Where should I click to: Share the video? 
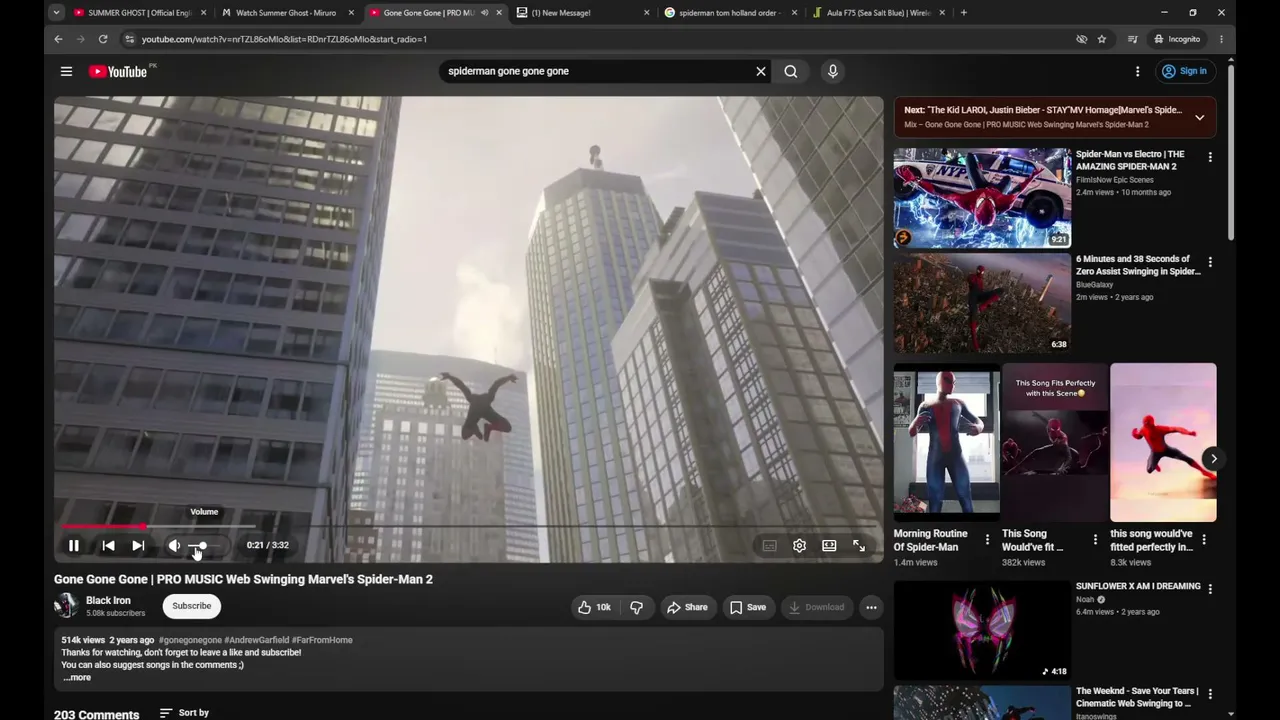[687, 607]
